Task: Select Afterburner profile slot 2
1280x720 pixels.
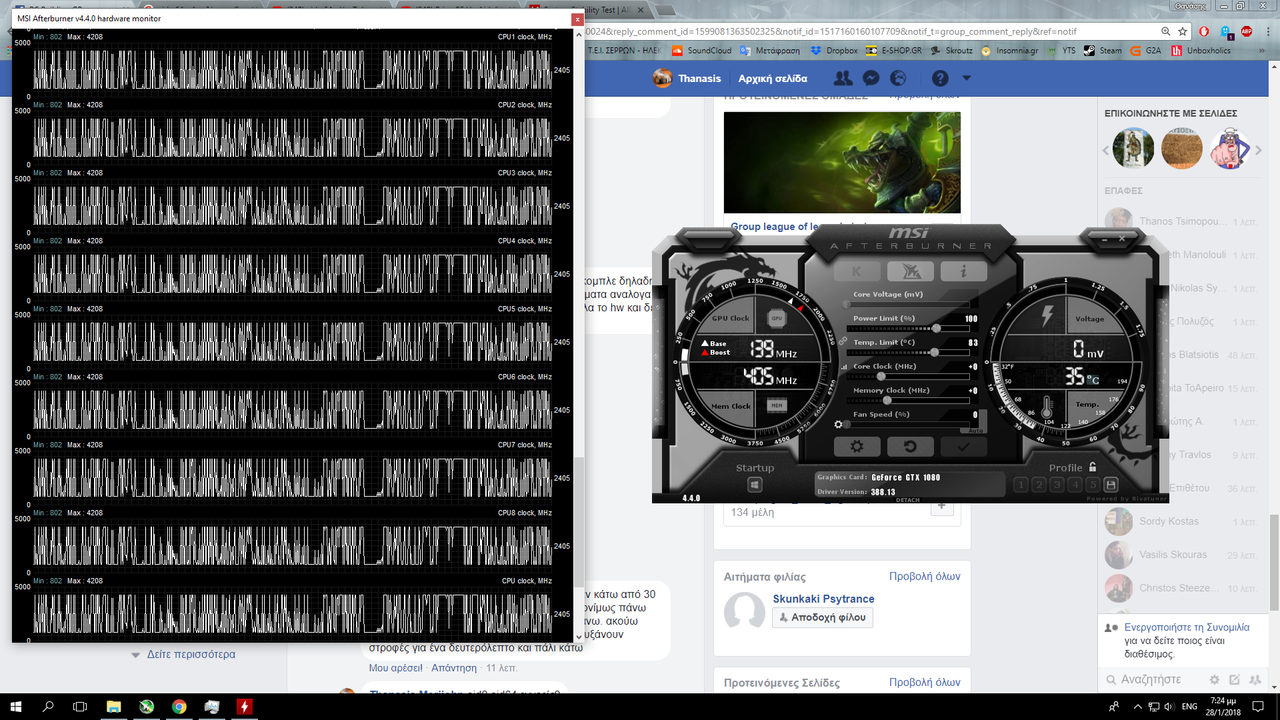Action: [1039, 485]
